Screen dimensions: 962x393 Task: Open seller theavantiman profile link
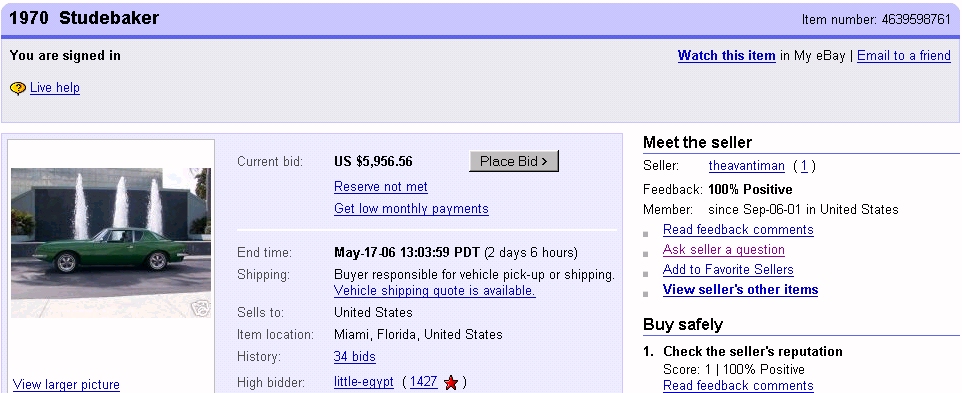[747, 166]
